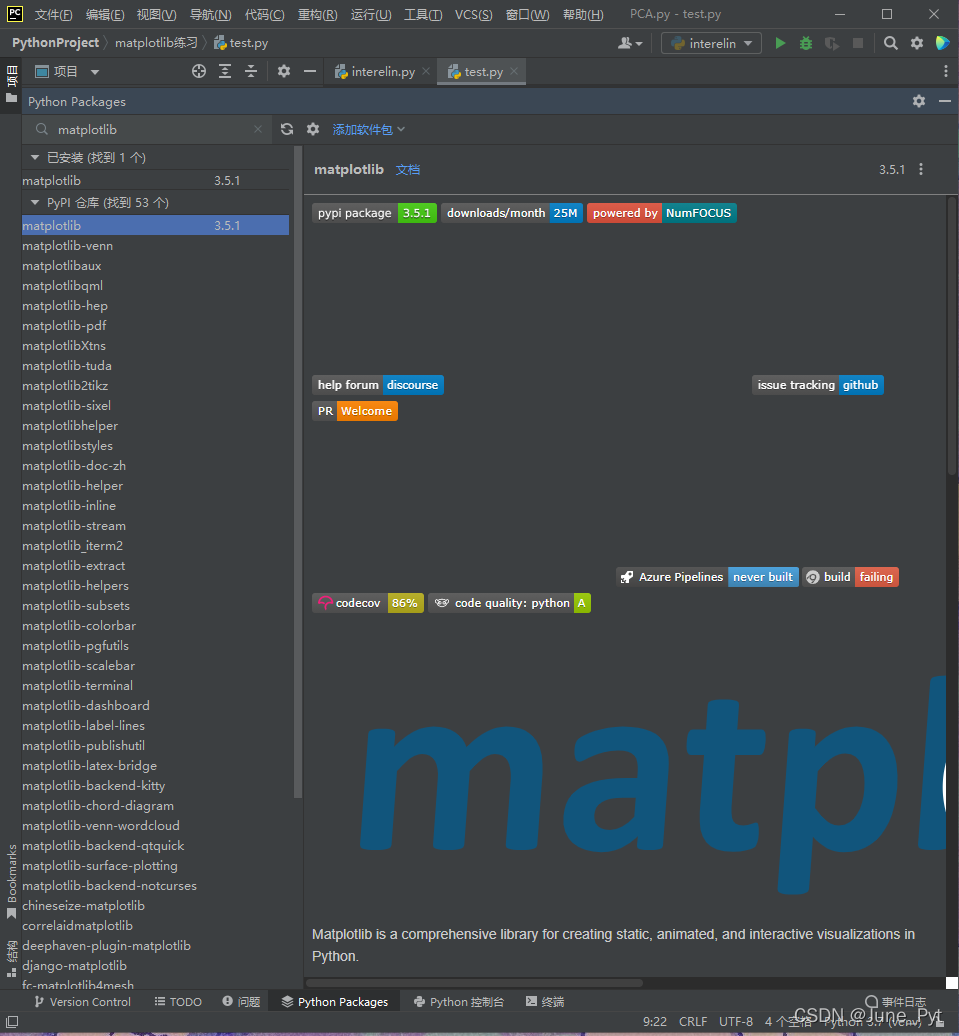959x1036 pixels.
Task: Open package manager settings gear
Action: click(x=313, y=130)
